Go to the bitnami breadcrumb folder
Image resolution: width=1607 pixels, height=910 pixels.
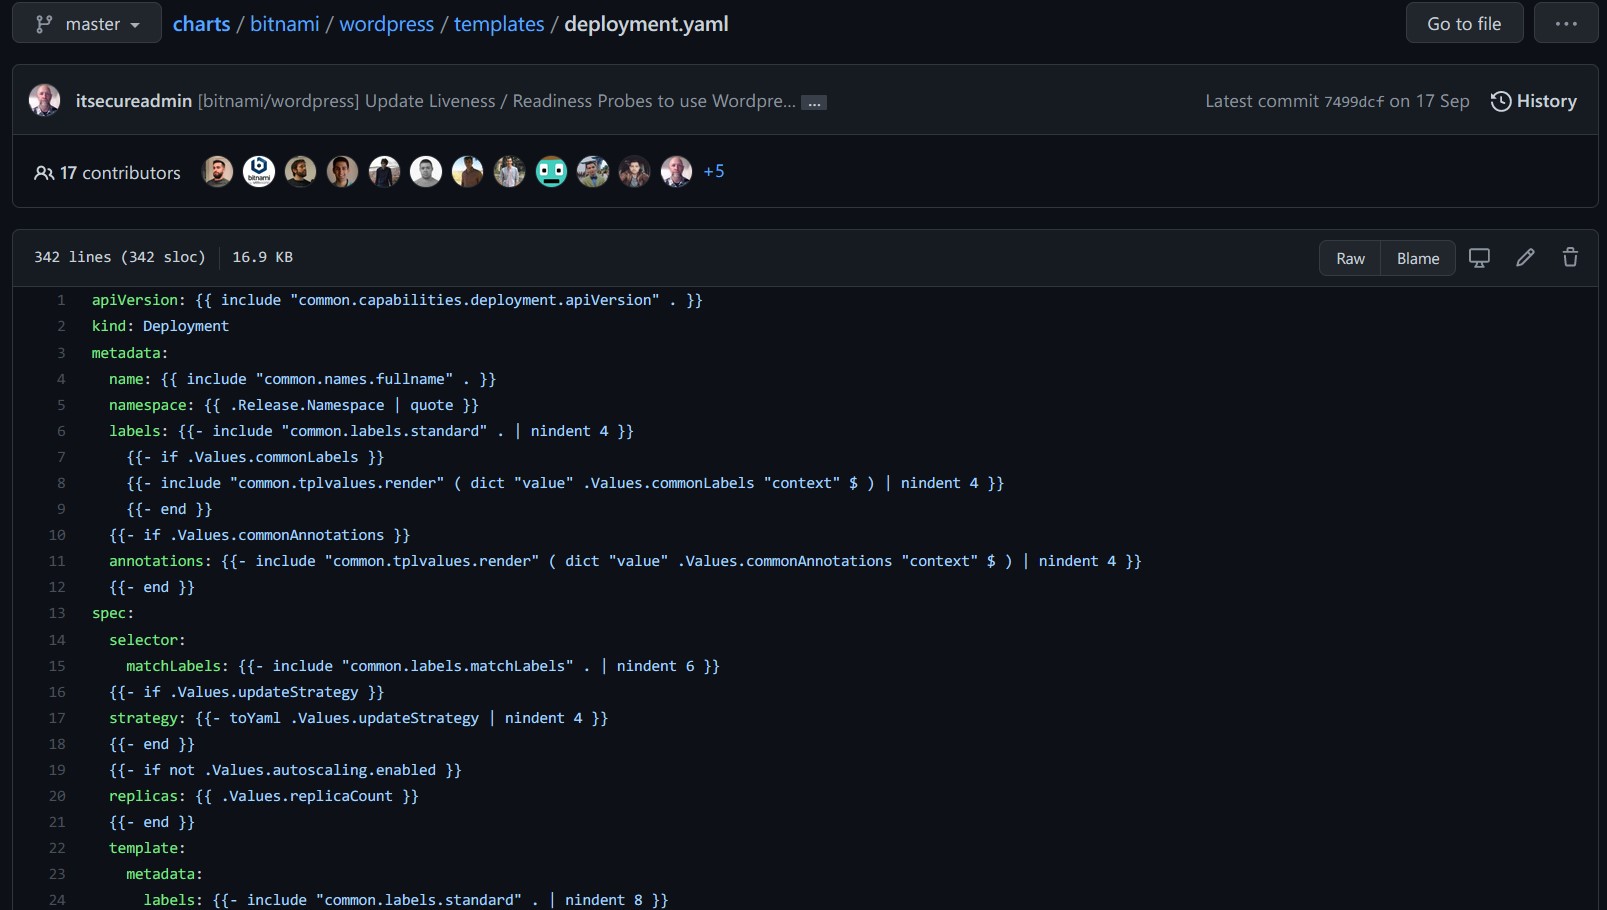[x=284, y=24]
